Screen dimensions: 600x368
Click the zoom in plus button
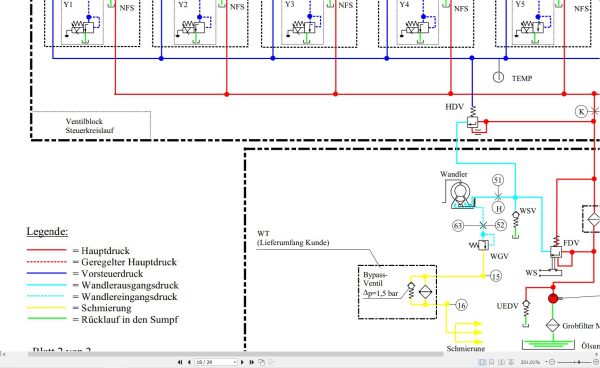[596, 362]
